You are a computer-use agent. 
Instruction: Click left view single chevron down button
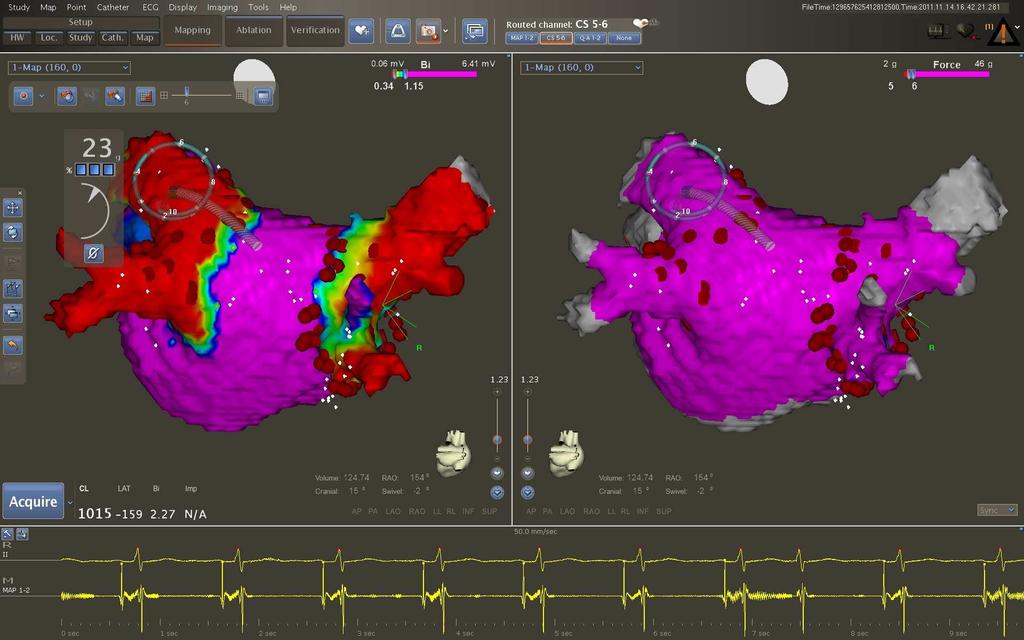(497, 473)
